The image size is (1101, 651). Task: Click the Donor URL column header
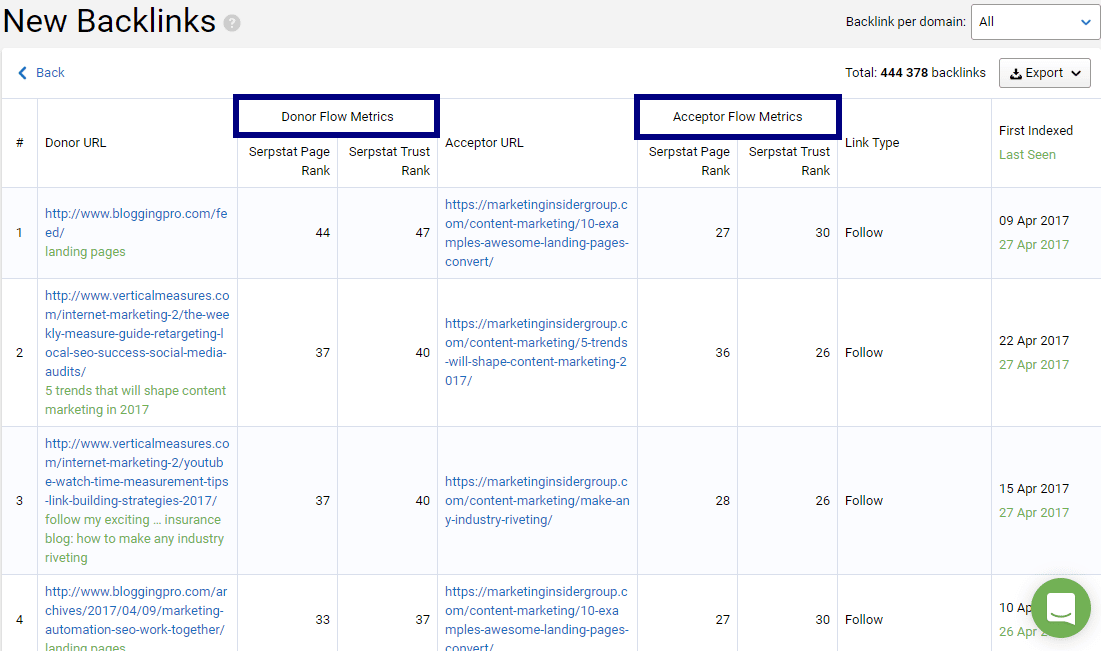[x=76, y=143]
